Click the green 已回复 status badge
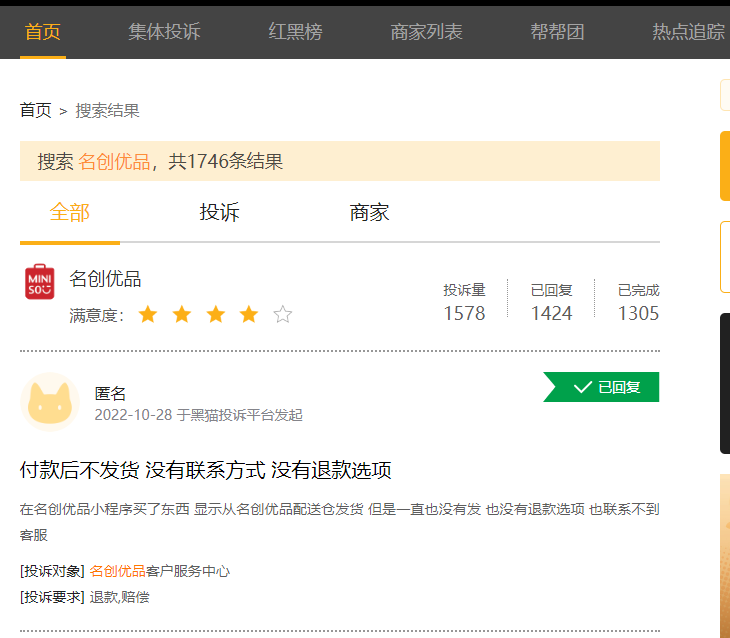Screen dimensions: 730x638 [x=602, y=387]
